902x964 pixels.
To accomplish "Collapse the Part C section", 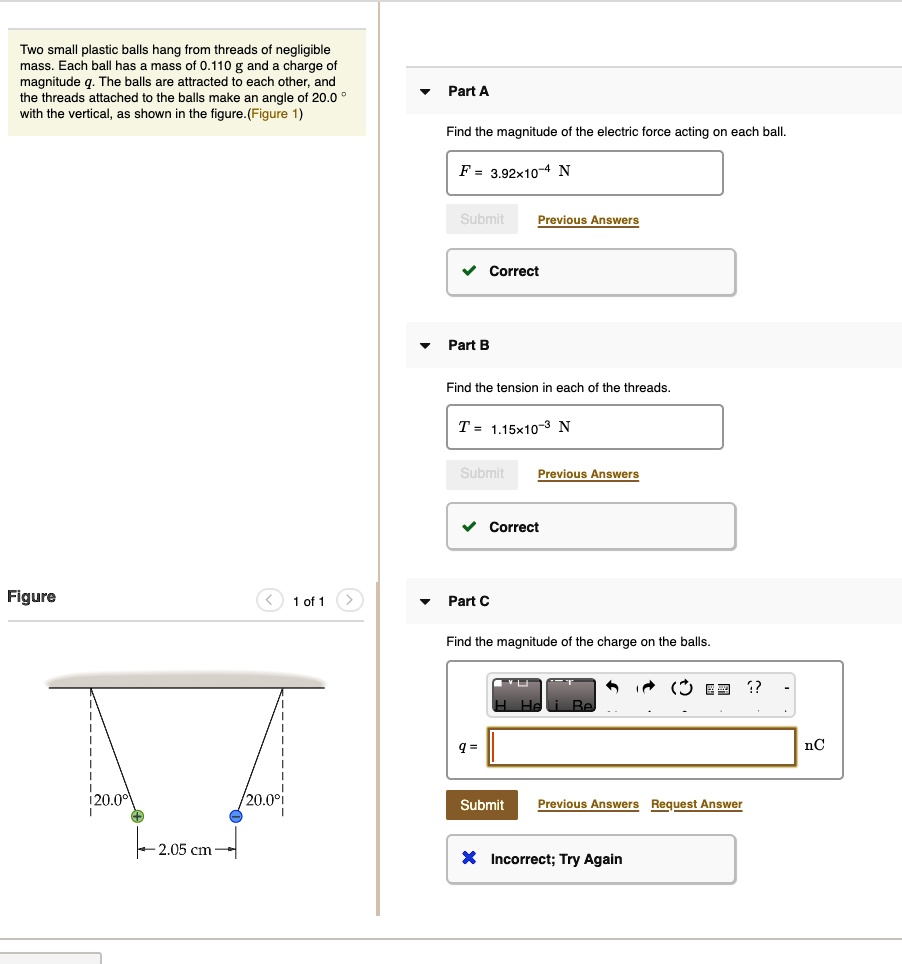I will coord(426,601).
